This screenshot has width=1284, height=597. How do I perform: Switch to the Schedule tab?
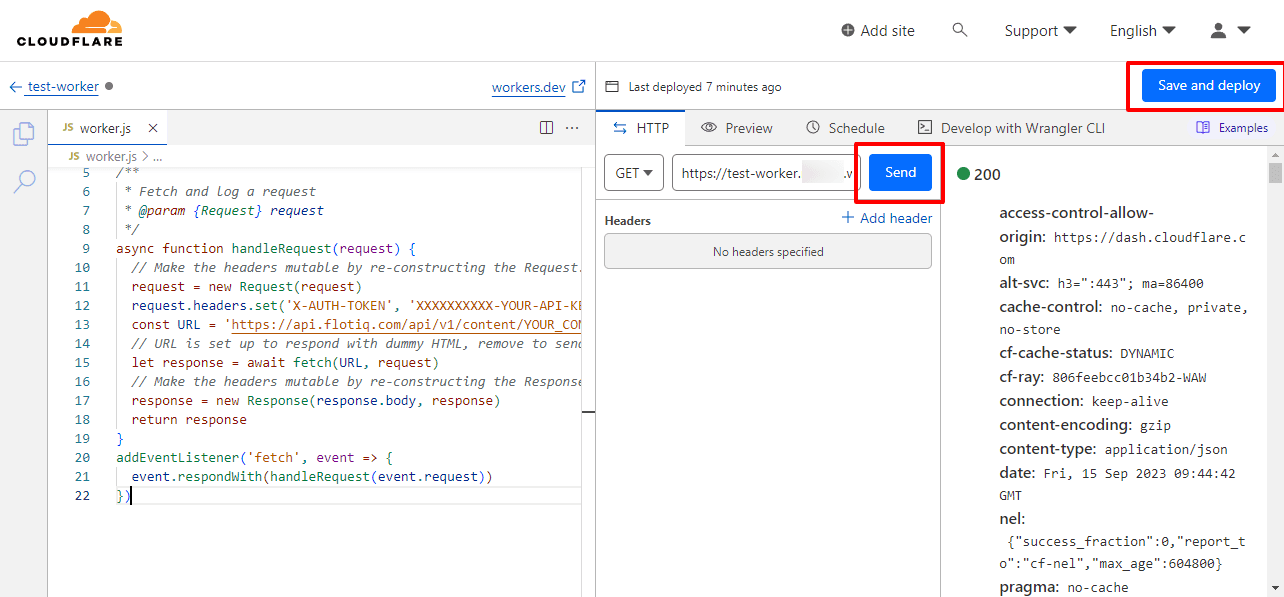coord(845,128)
